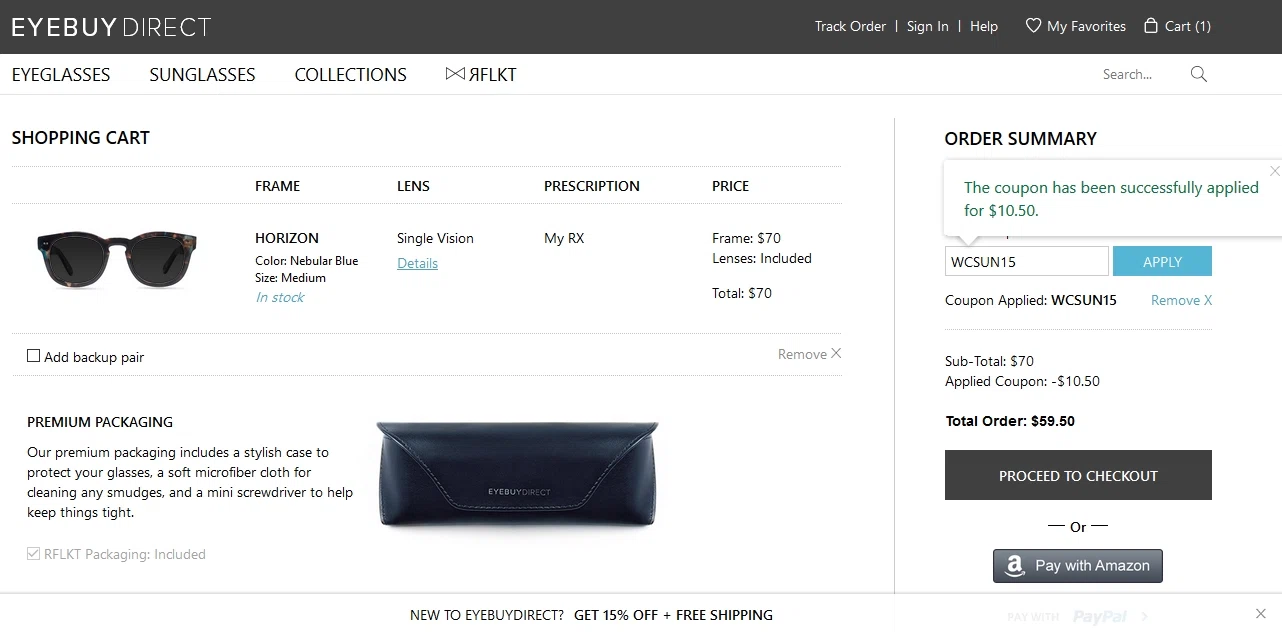
Task: Click the Total Order: $59.50 text
Action: coord(1010,421)
